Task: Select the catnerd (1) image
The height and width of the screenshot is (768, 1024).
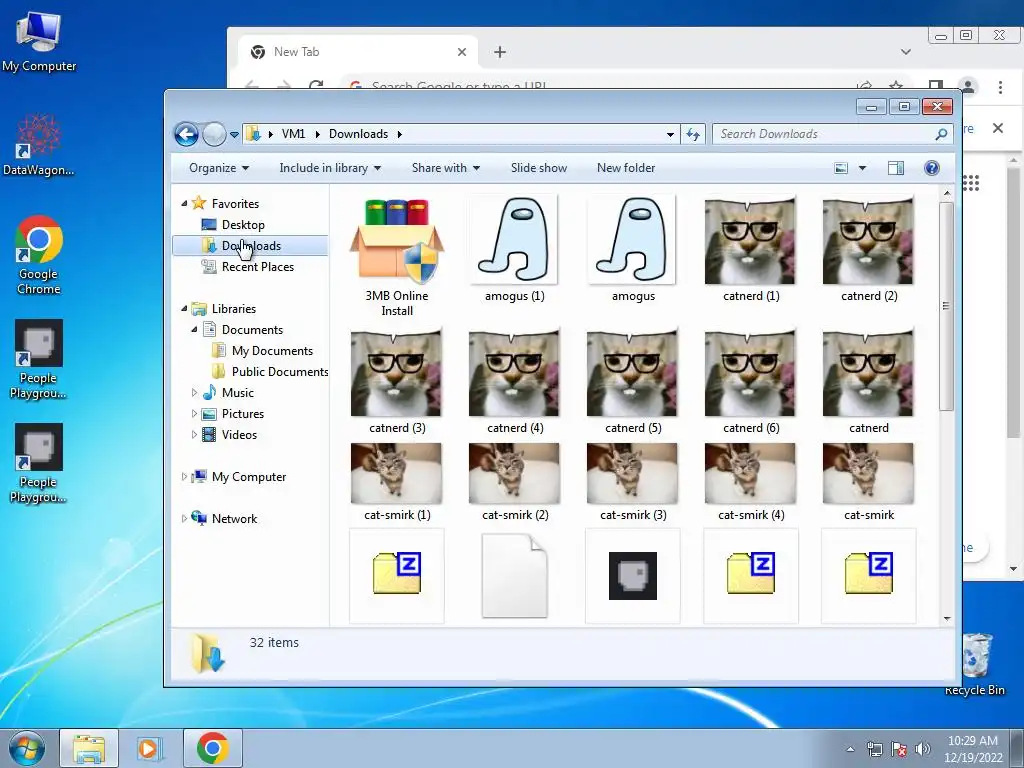Action: [x=750, y=249]
